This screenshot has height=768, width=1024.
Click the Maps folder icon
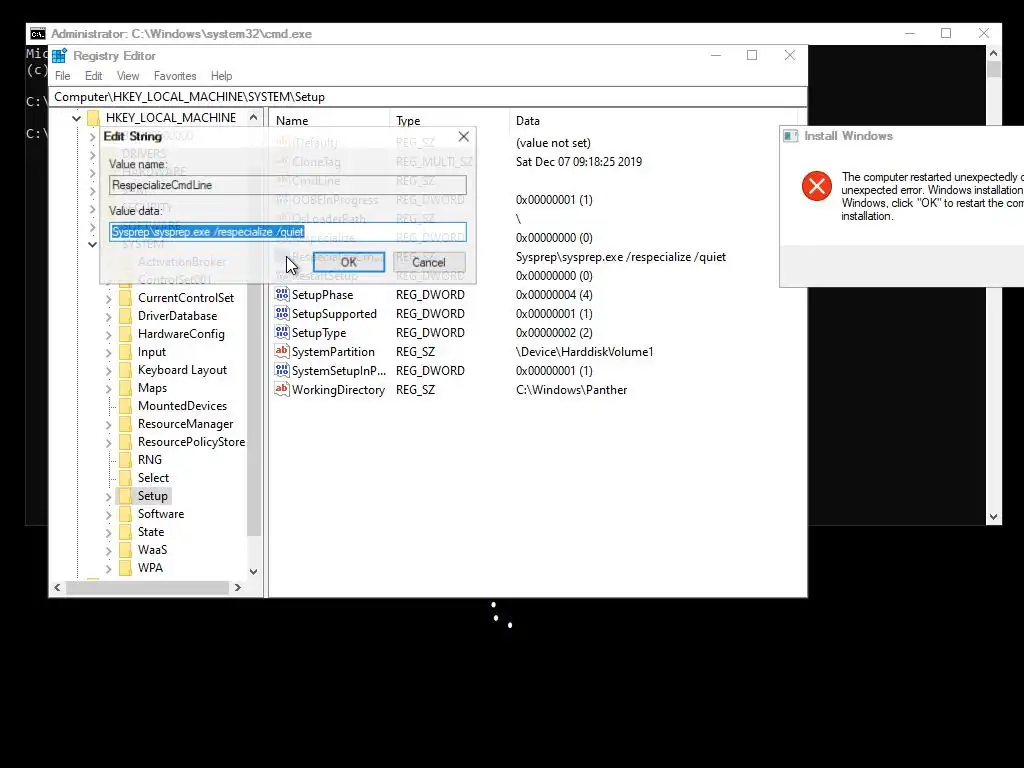[125, 388]
